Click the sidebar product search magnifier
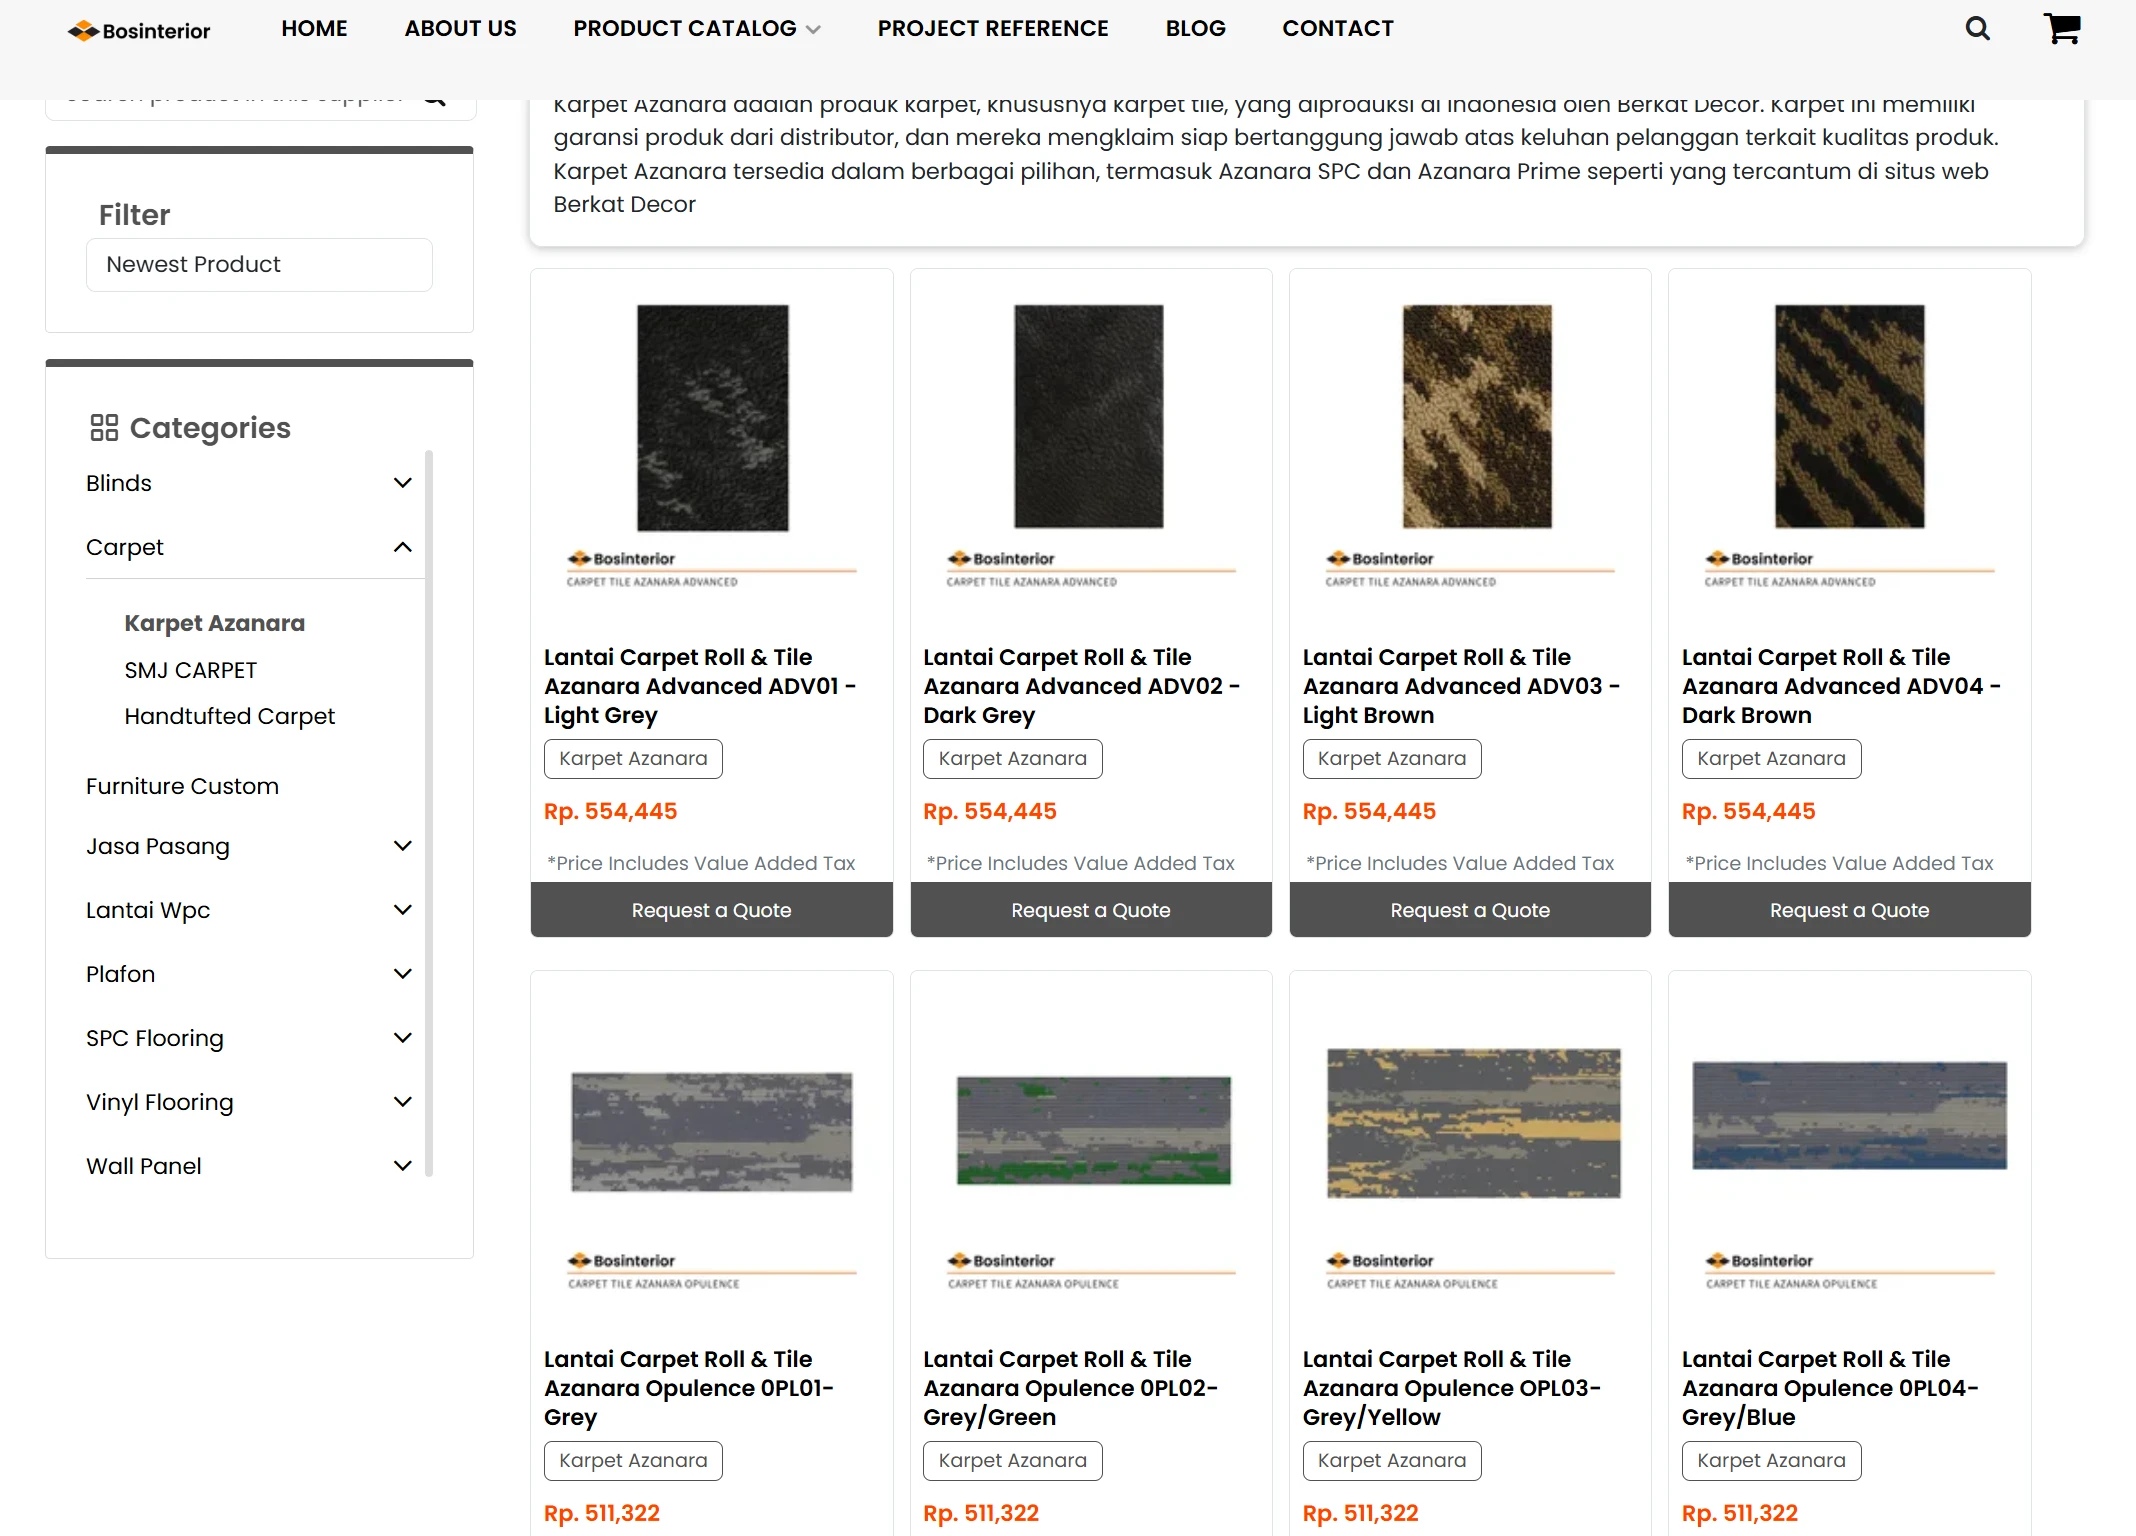 435,99
